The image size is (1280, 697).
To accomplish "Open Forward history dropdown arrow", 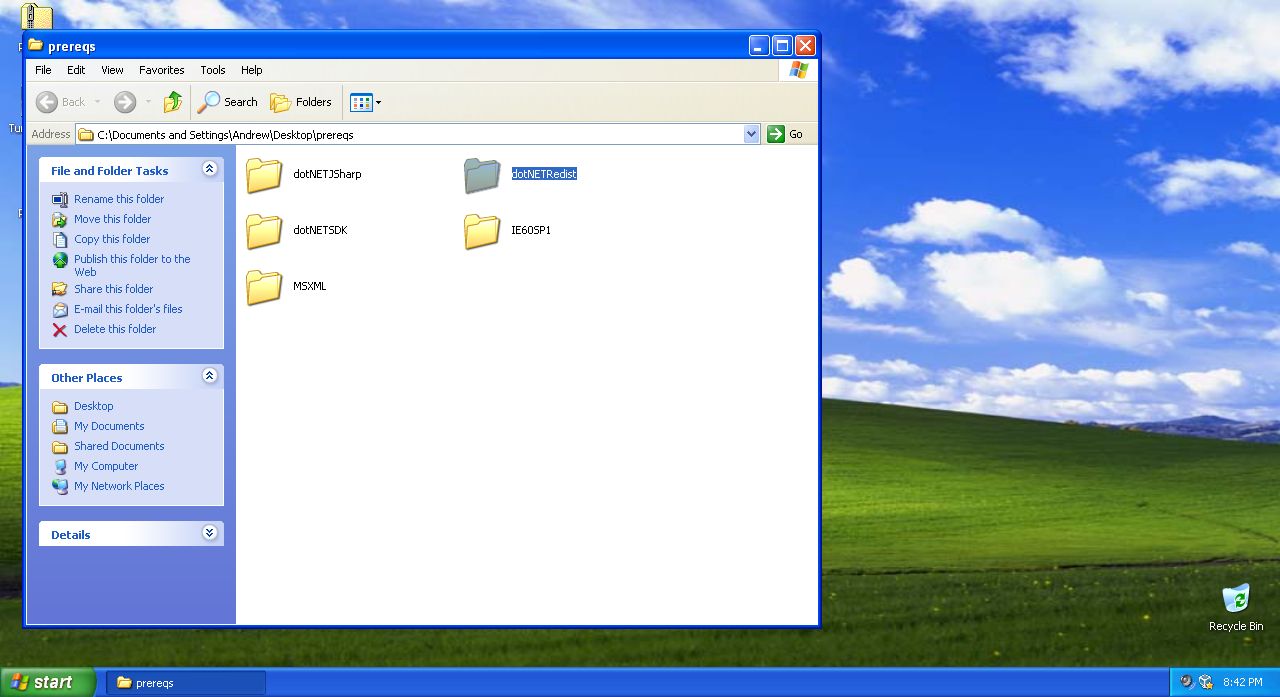I will [148, 102].
